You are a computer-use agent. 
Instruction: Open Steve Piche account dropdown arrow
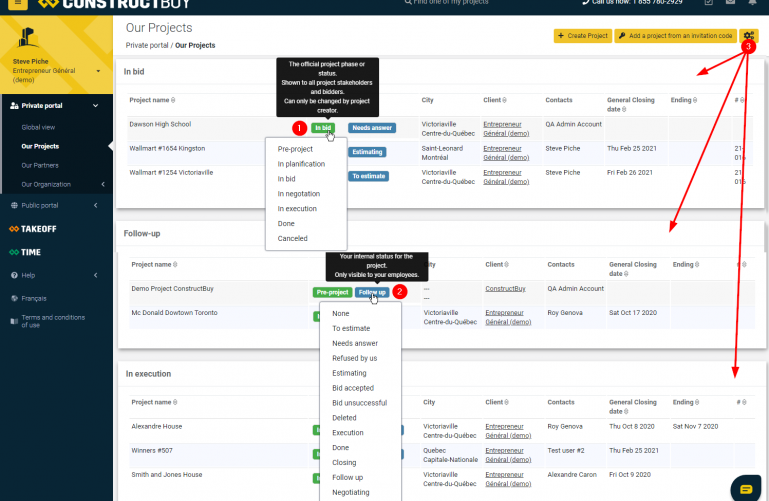click(x=98, y=71)
